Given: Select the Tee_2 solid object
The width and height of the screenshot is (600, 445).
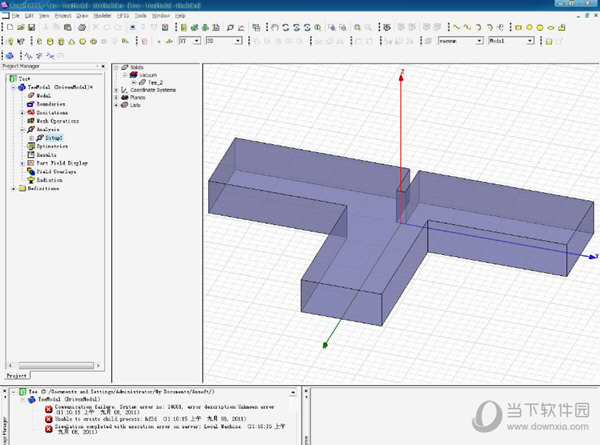Looking at the screenshot, I should pos(155,82).
